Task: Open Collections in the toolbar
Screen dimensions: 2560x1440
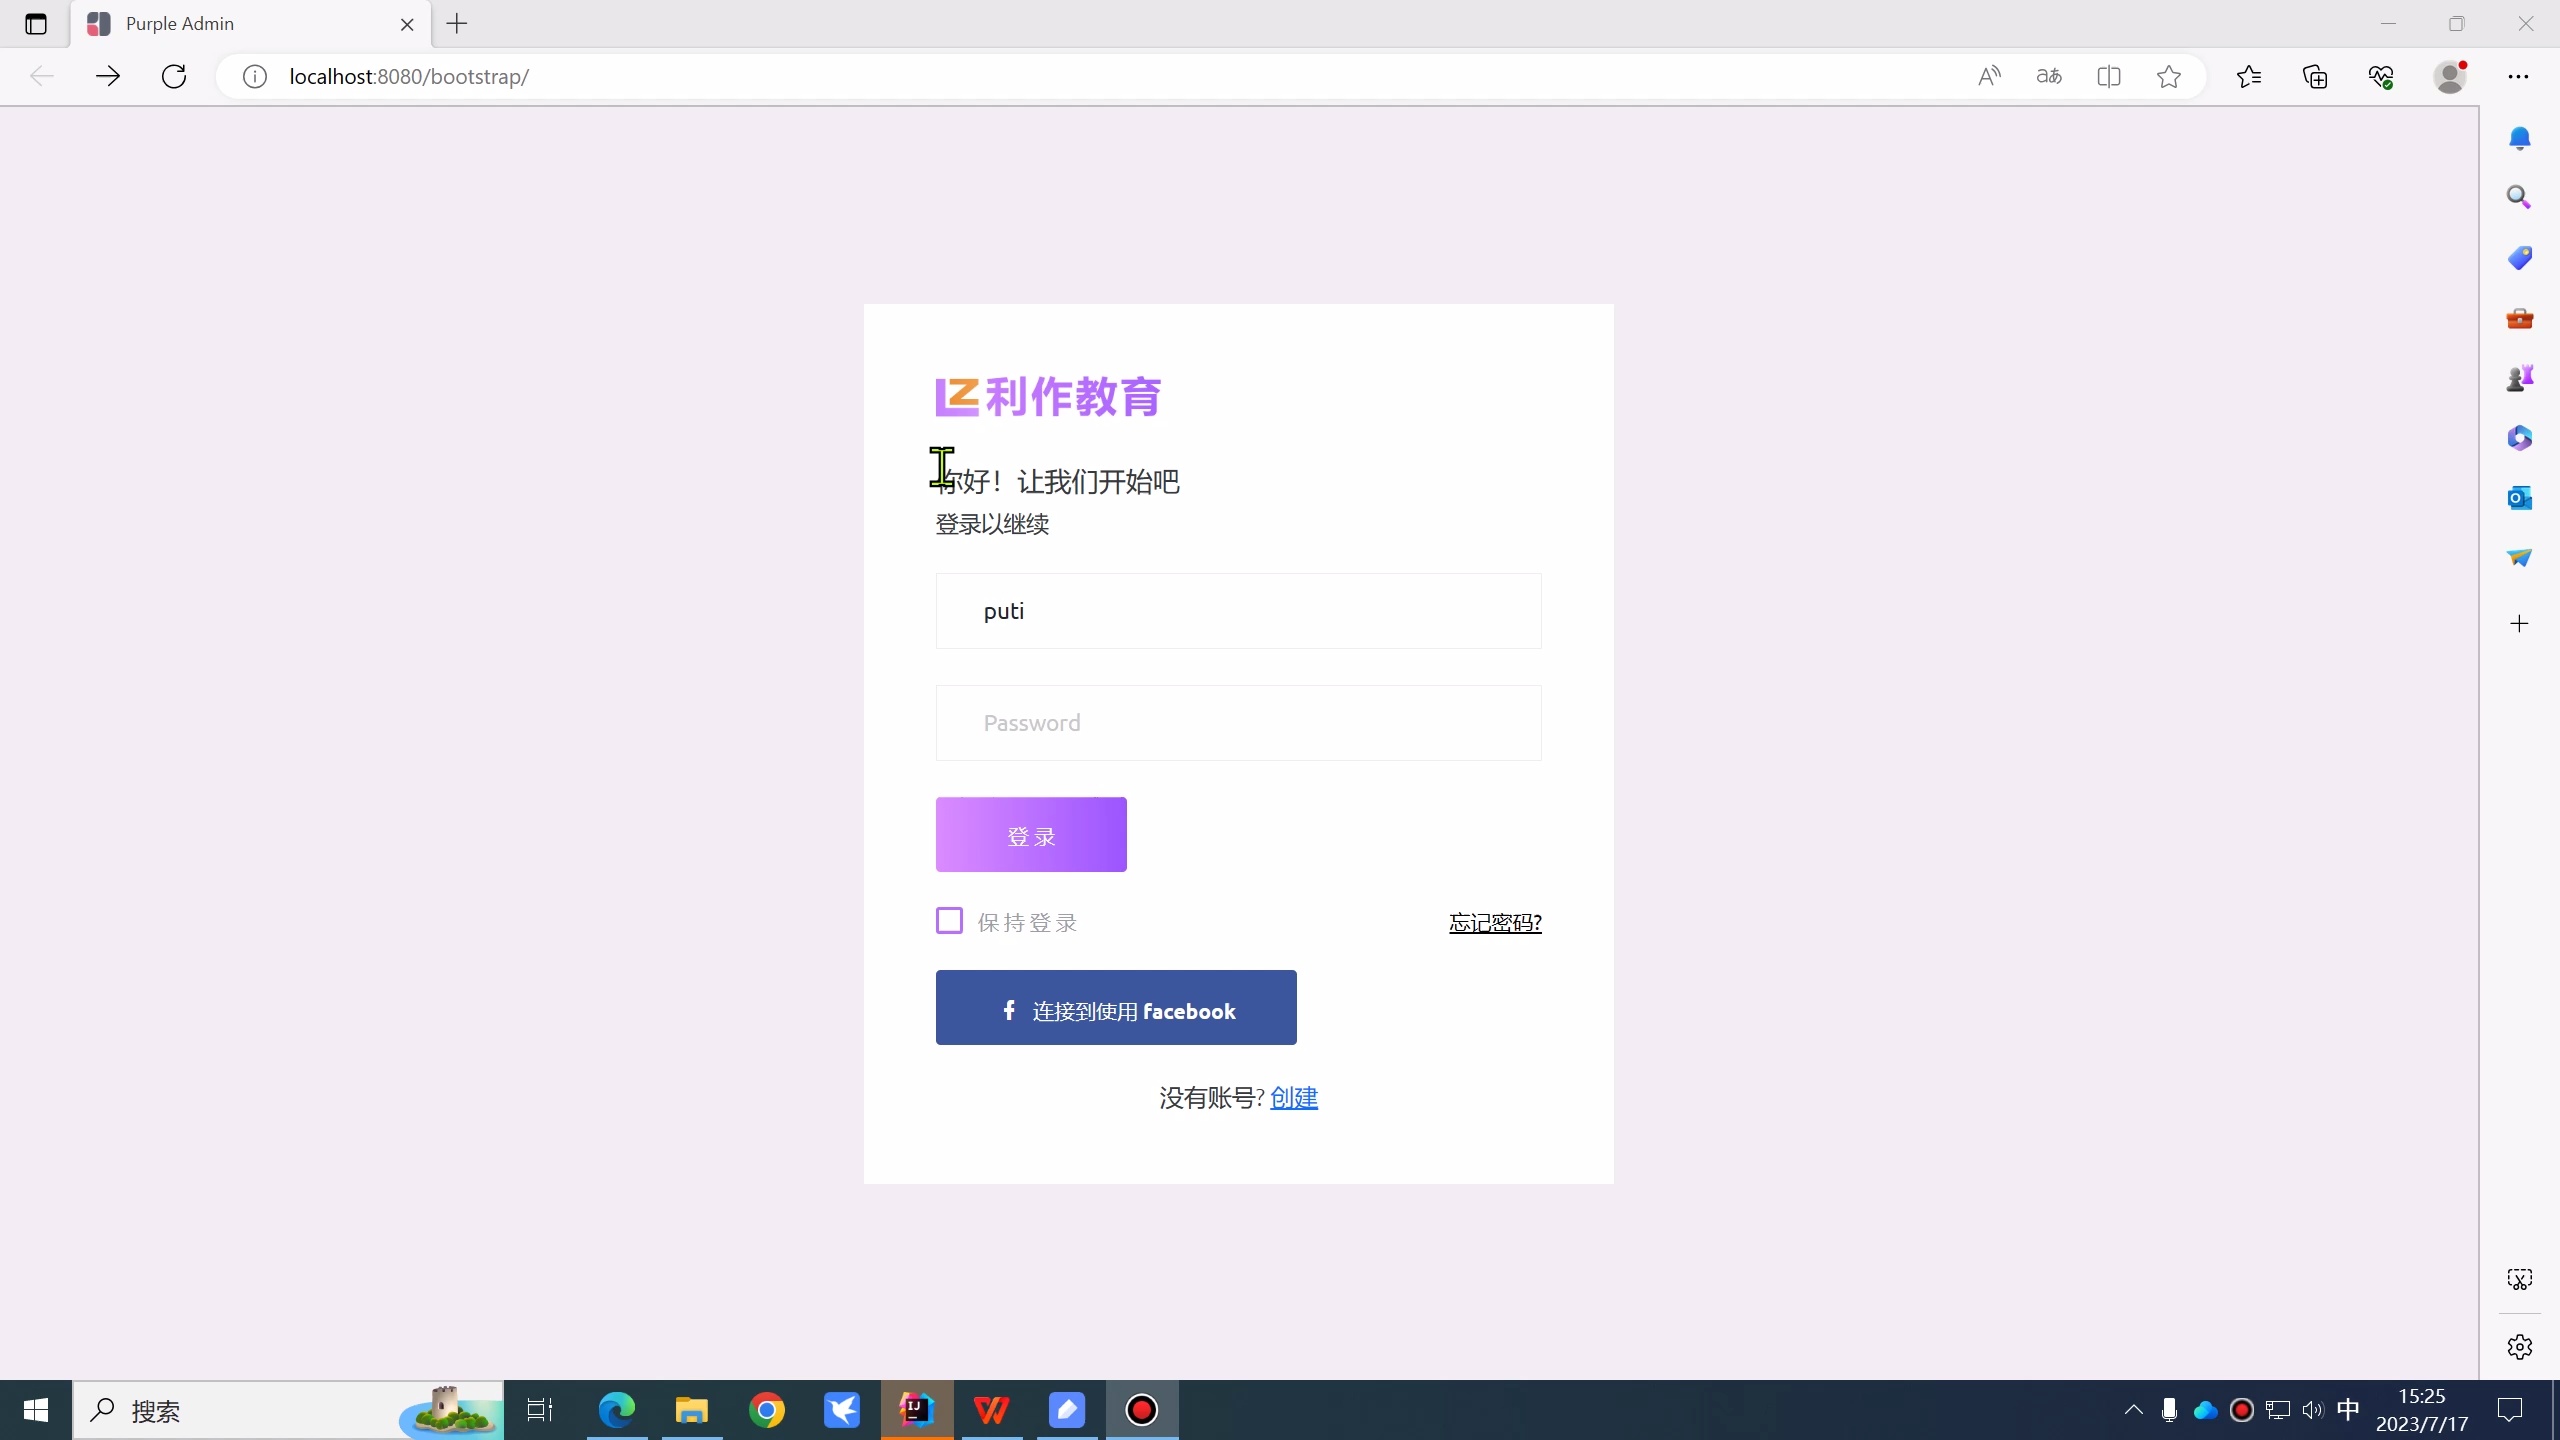Action: tap(2314, 76)
